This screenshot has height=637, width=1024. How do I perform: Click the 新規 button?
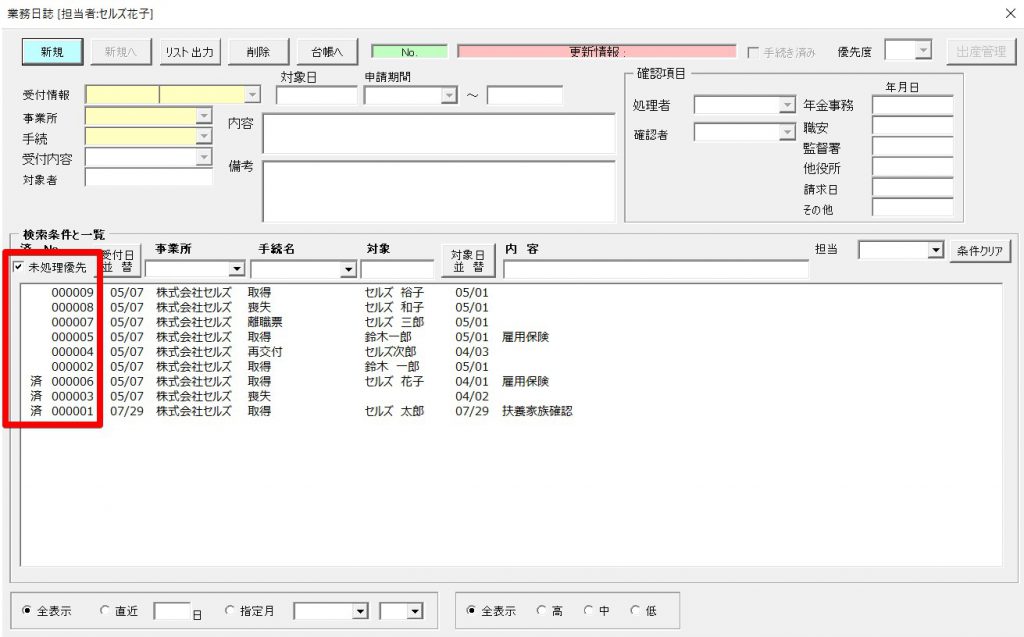click(52, 52)
